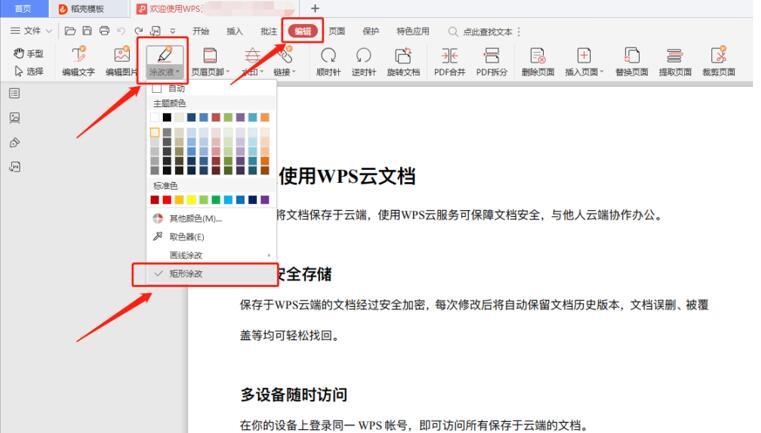761x433 pixels.
Task: Switch to the 插入 ribbon tab
Action: click(234, 31)
